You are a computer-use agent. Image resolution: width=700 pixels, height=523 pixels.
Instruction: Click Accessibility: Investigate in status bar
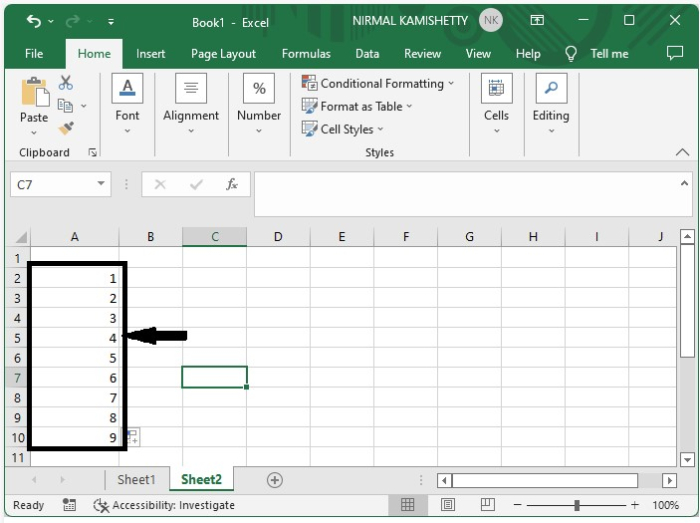point(164,505)
